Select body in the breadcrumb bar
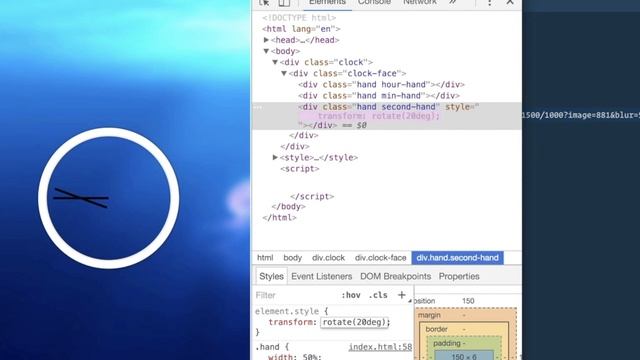Viewport: 640px width, 360px height. coord(293,258)
